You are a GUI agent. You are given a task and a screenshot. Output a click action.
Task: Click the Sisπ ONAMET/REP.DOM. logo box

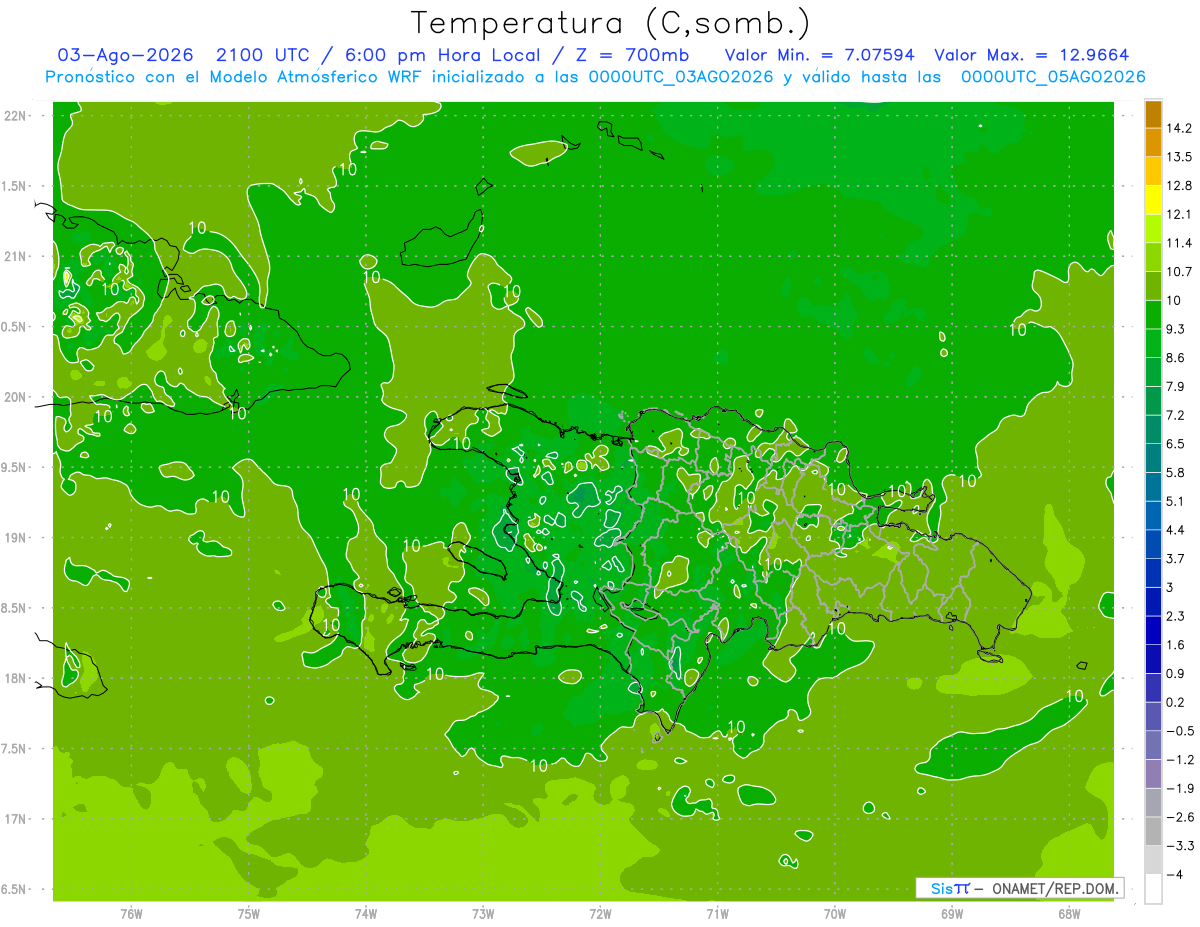click(x=1019, y=888)
